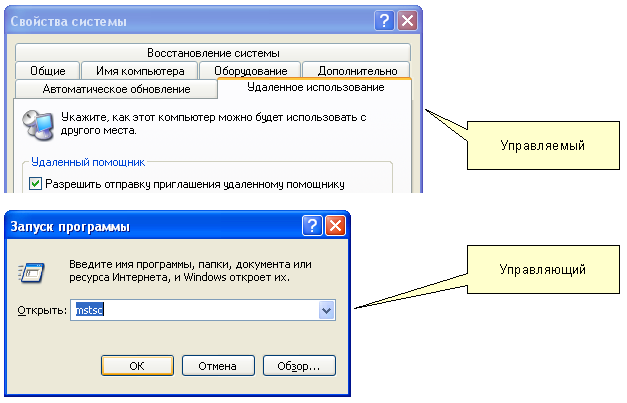Click the Открыть text field containing mstsc
The image size is (627, 403).
click(195, 311)
